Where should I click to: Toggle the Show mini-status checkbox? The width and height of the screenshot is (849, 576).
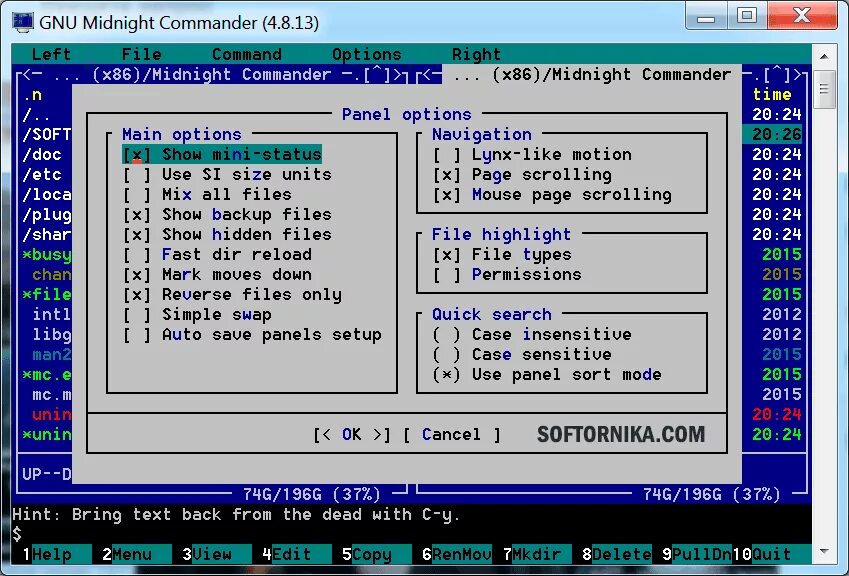(x=222, y=154)
